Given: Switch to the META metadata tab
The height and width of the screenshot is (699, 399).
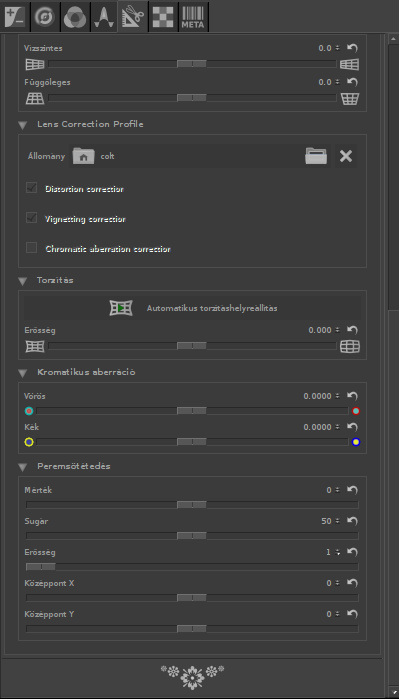Looking at the screenshot, I should point(193,16).
